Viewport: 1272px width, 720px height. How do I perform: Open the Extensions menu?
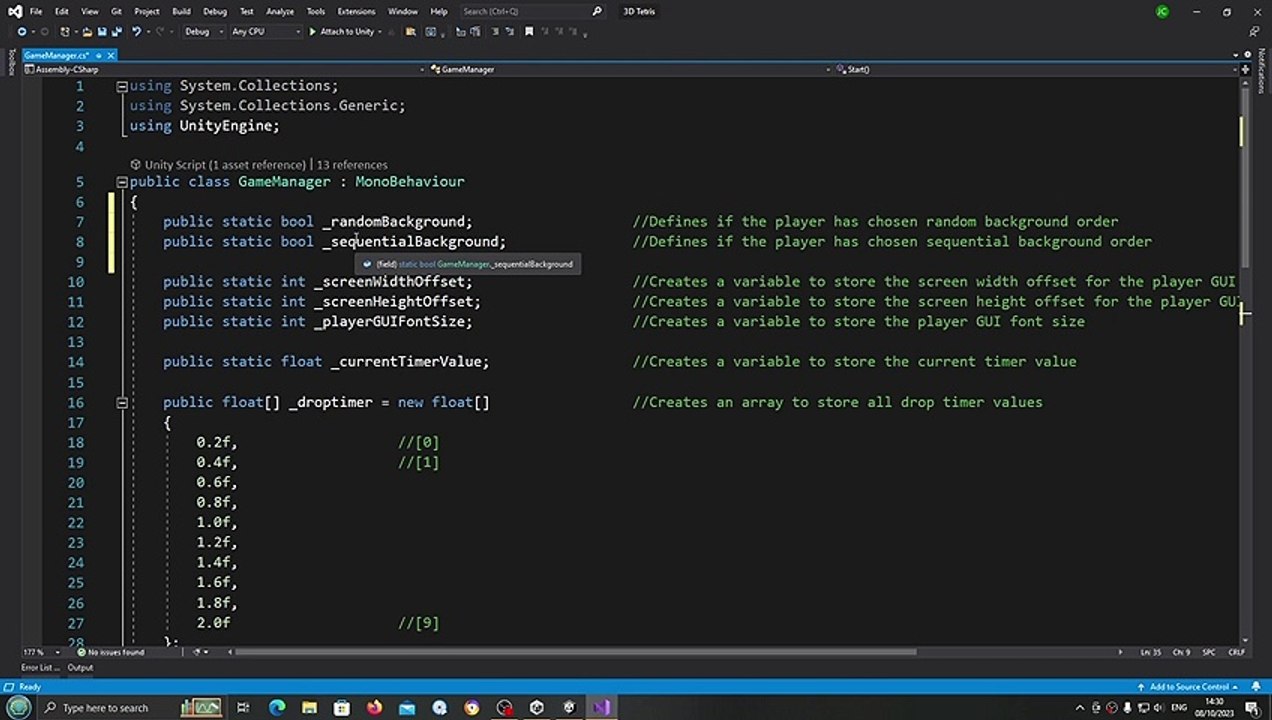[x=356, y=11]
